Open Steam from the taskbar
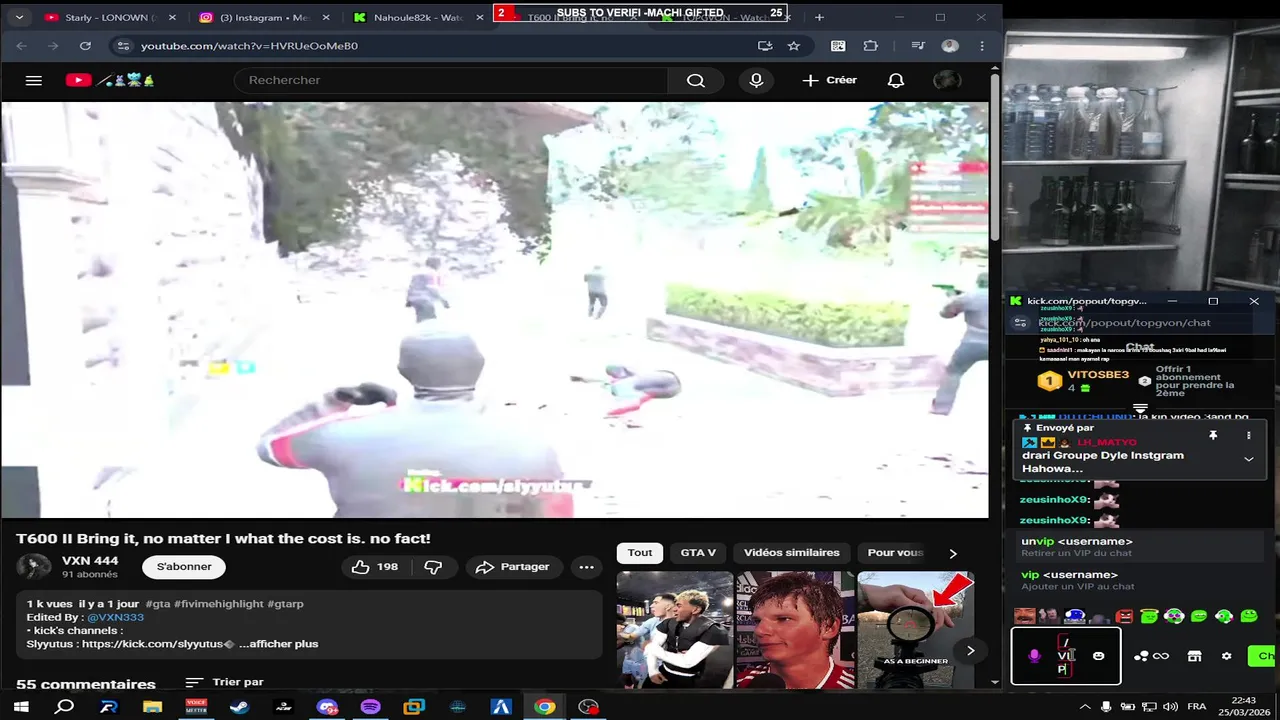This screenshot has height=720, width=1280. 239,707
